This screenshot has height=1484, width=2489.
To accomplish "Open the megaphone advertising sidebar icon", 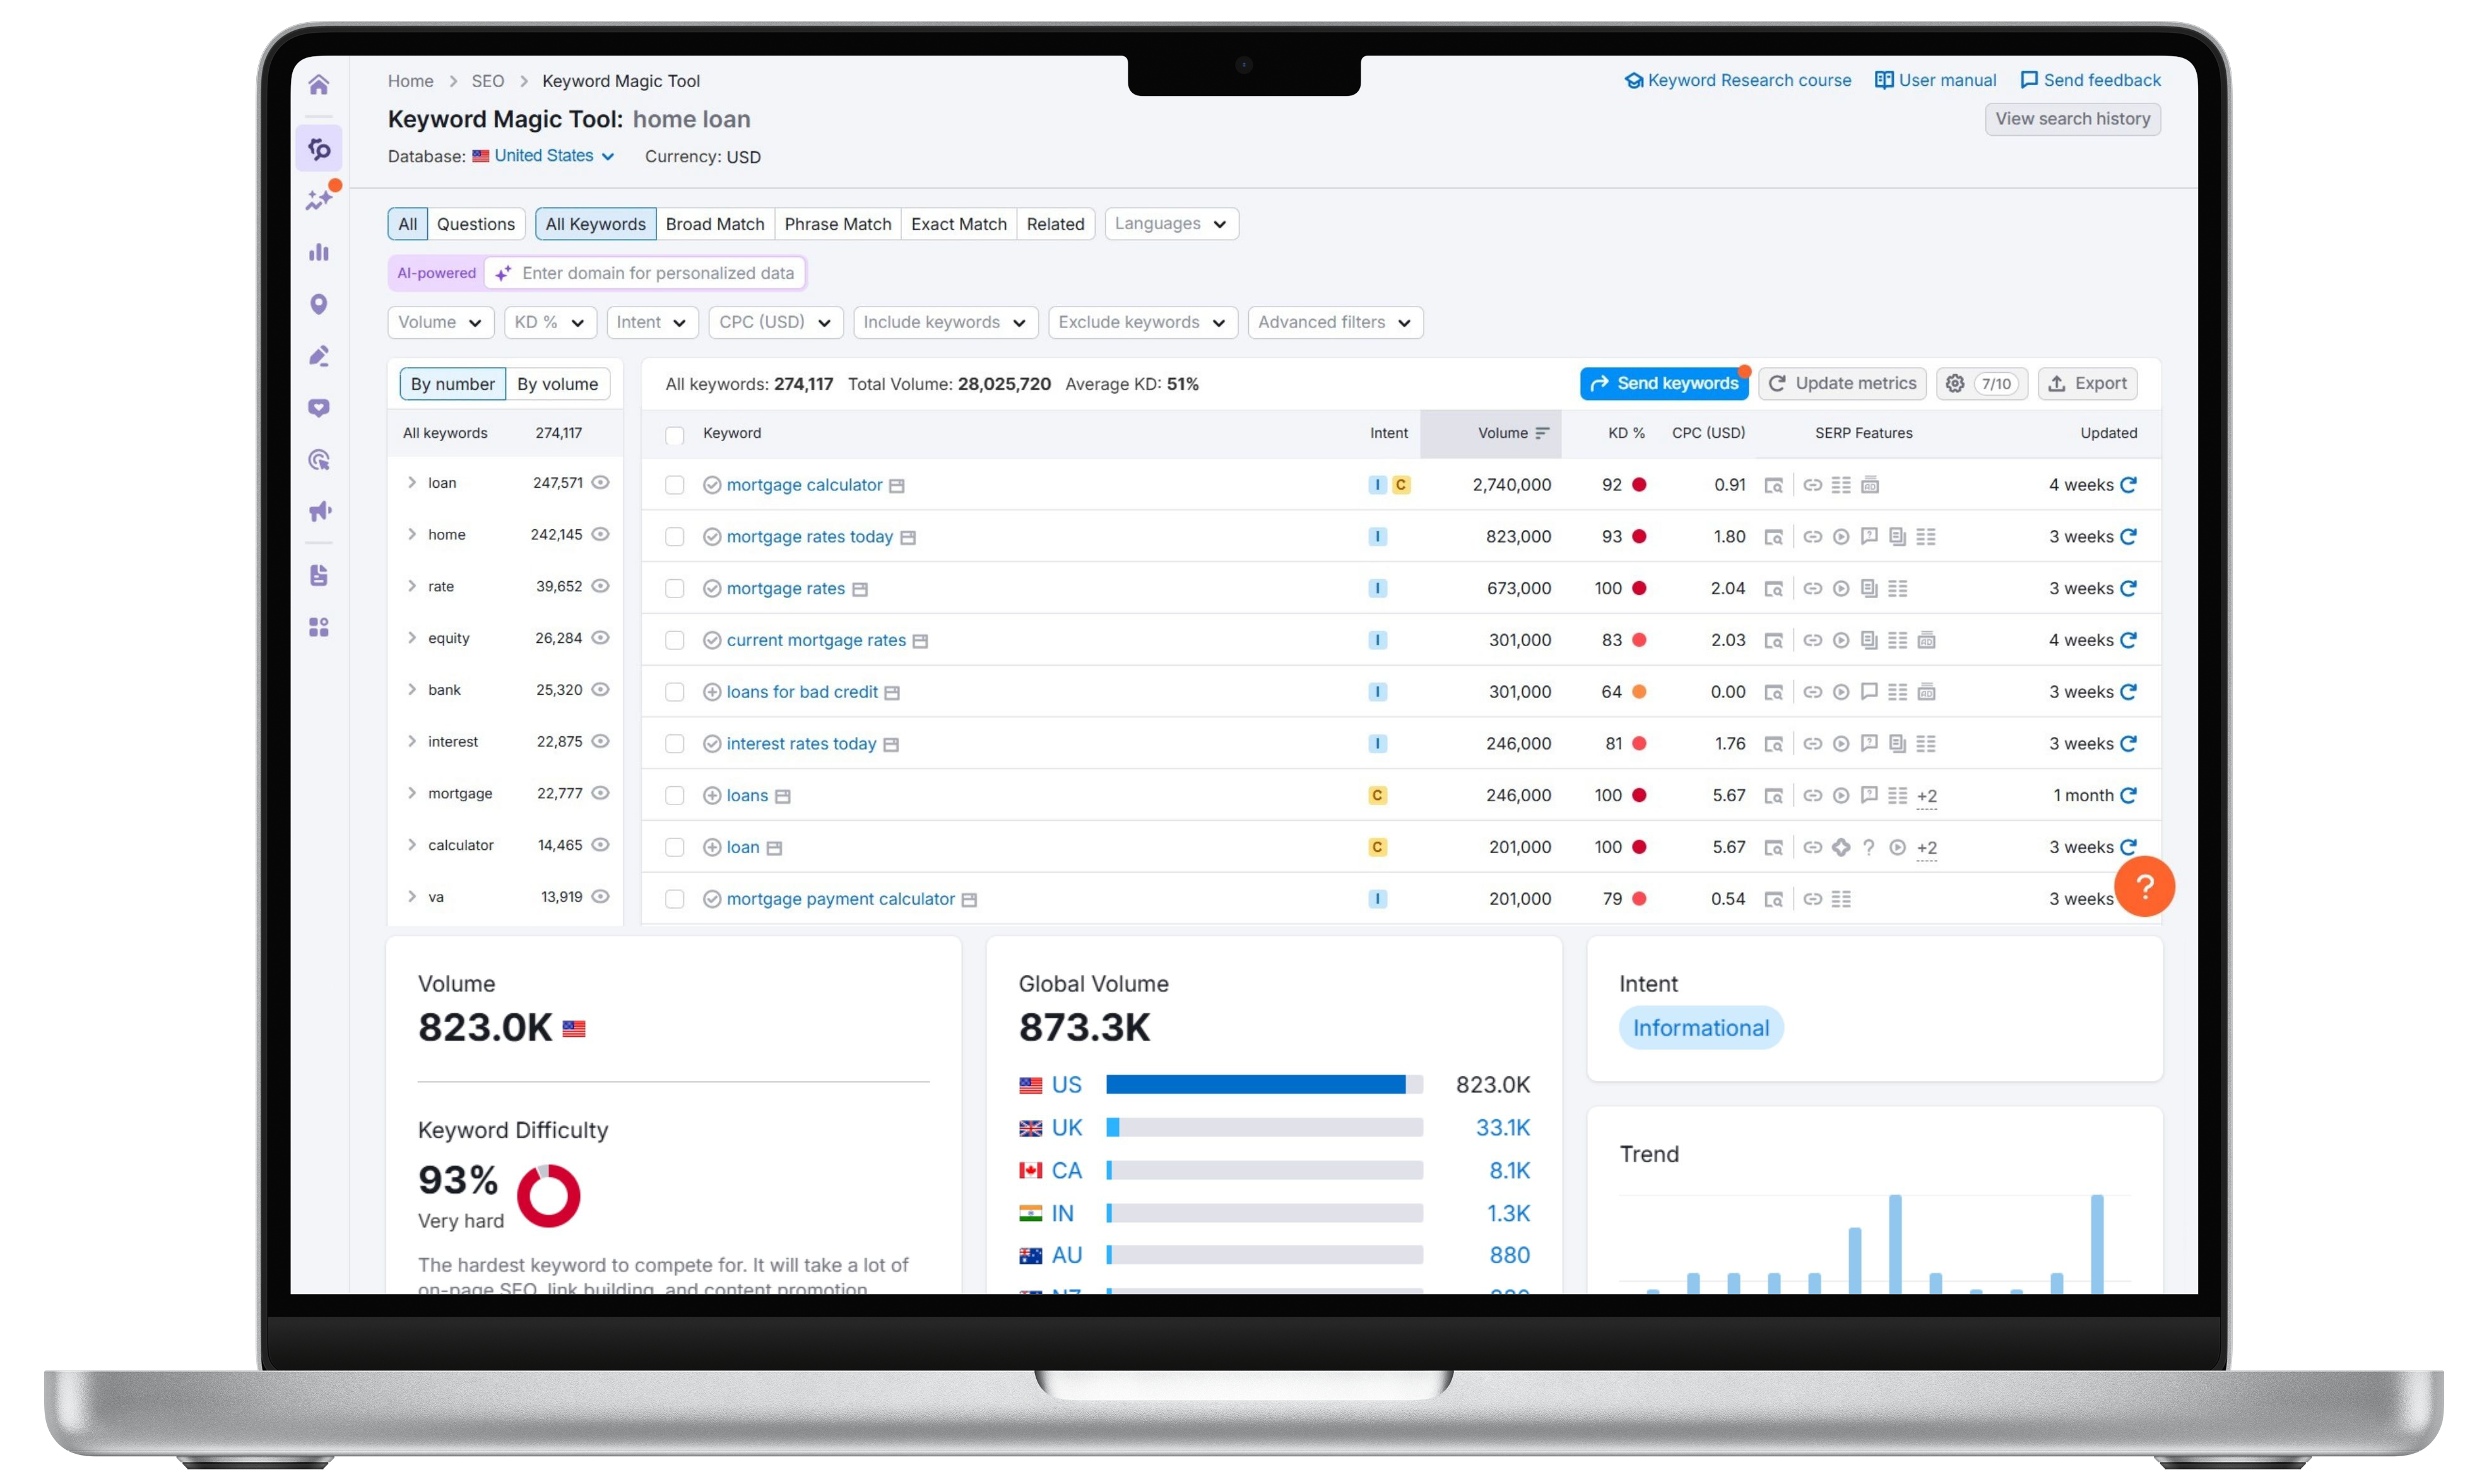I will coord(319,512).
